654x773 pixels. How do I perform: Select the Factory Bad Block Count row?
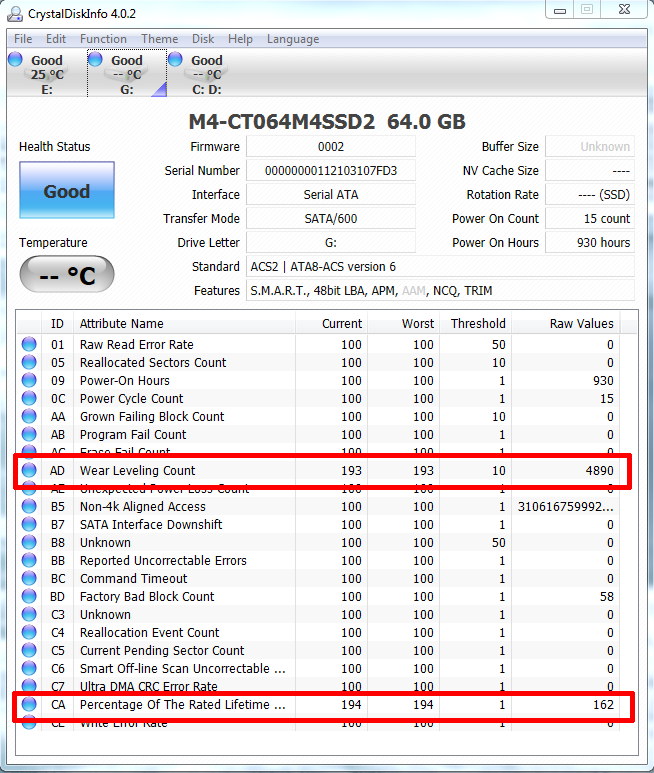pos(318,597)
